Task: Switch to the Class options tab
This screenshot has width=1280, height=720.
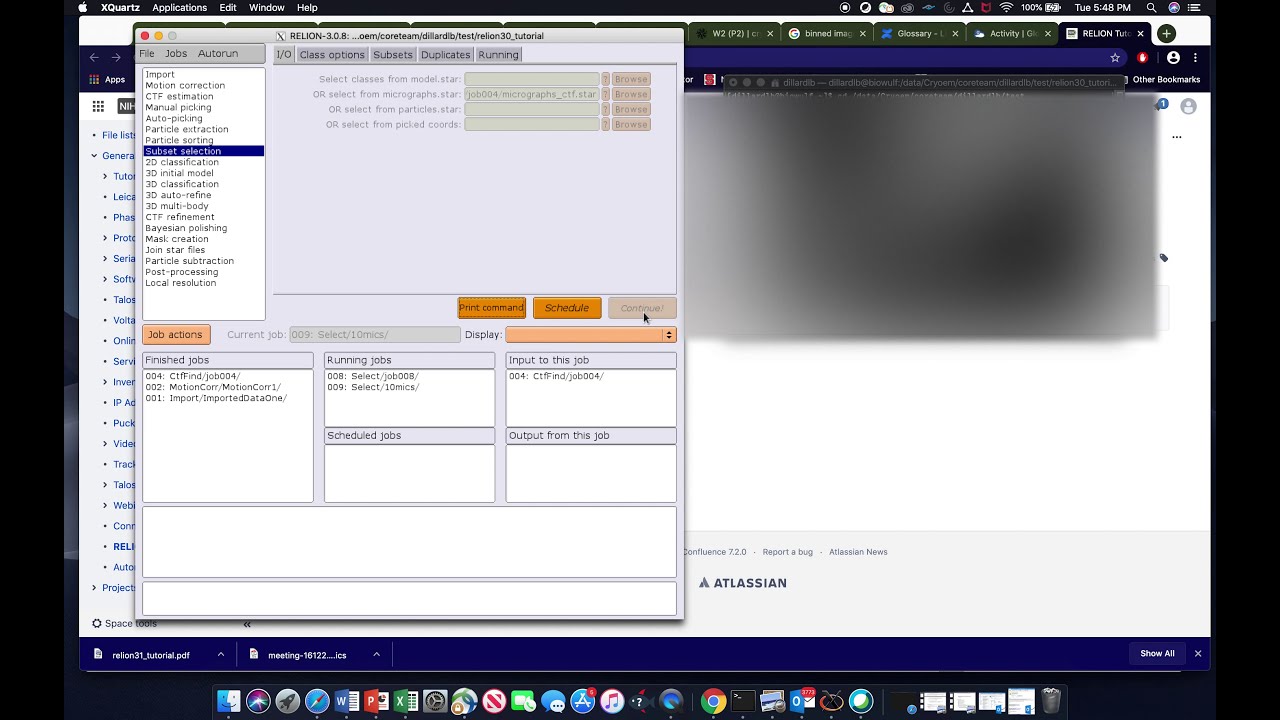Action: tap(332, 55)
